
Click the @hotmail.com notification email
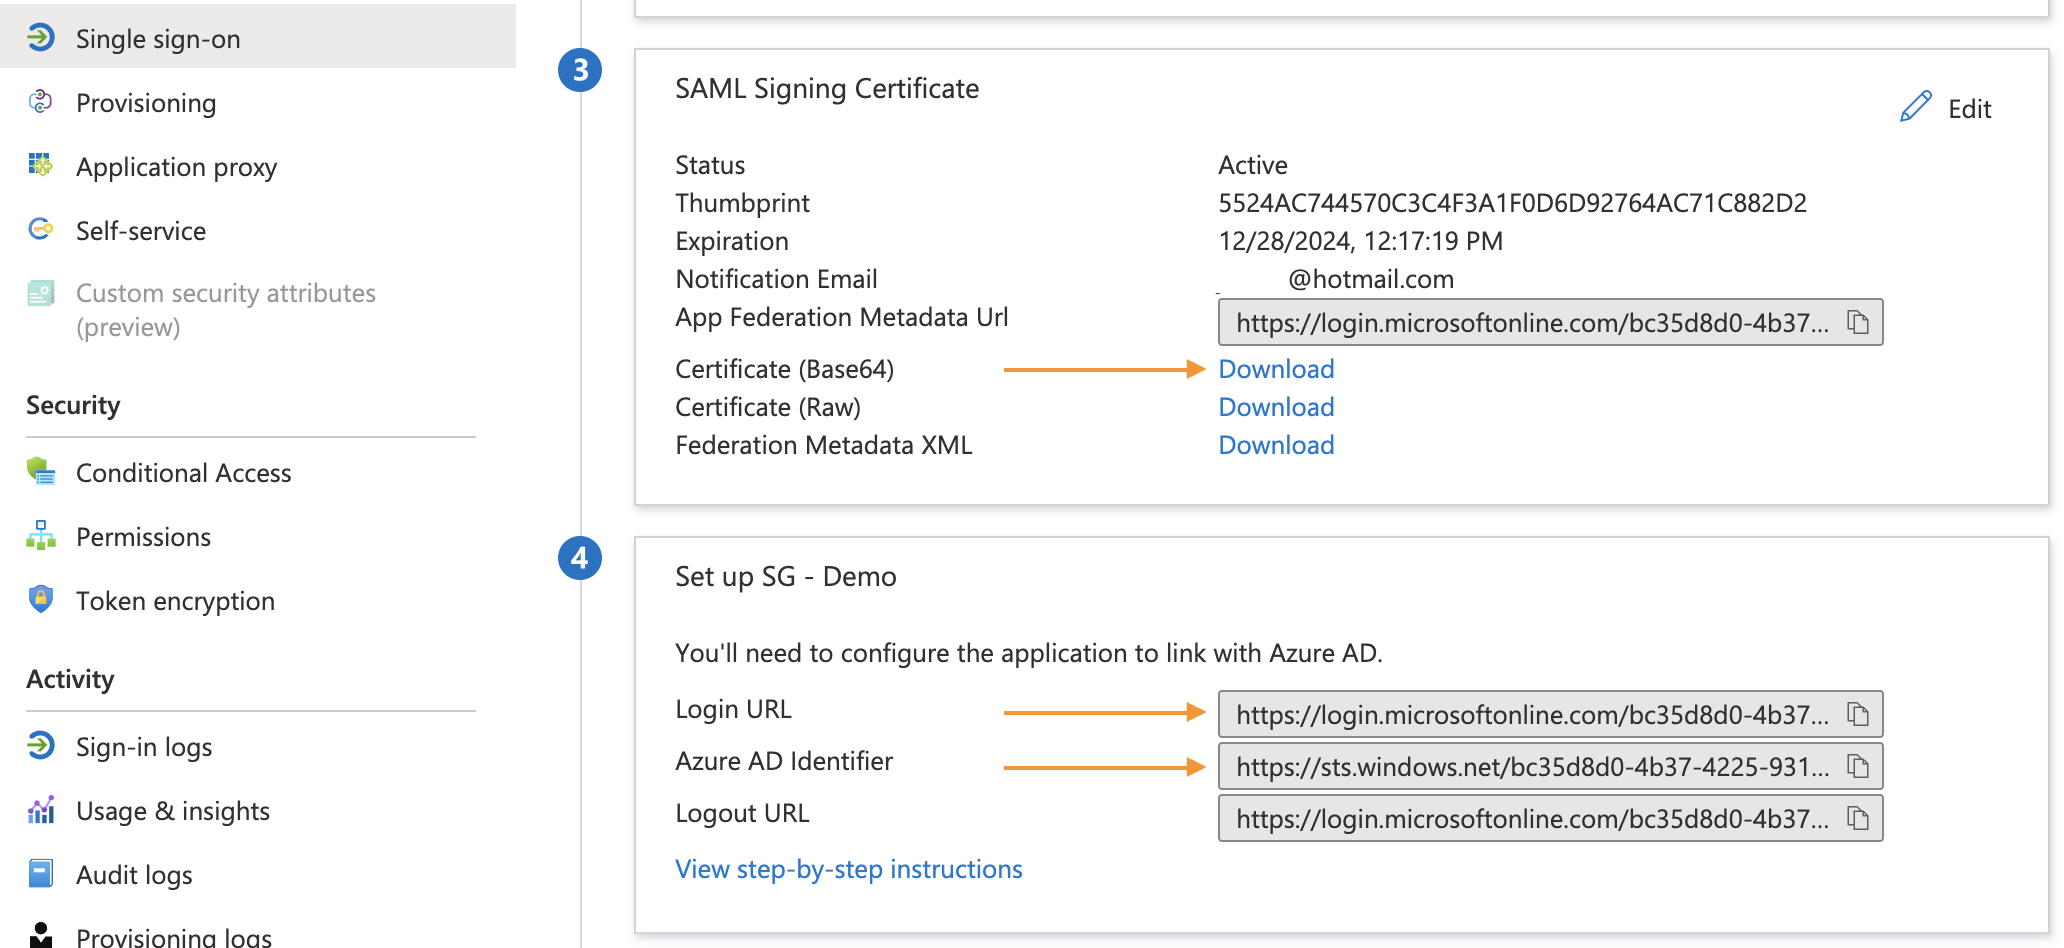point(1370,279)
